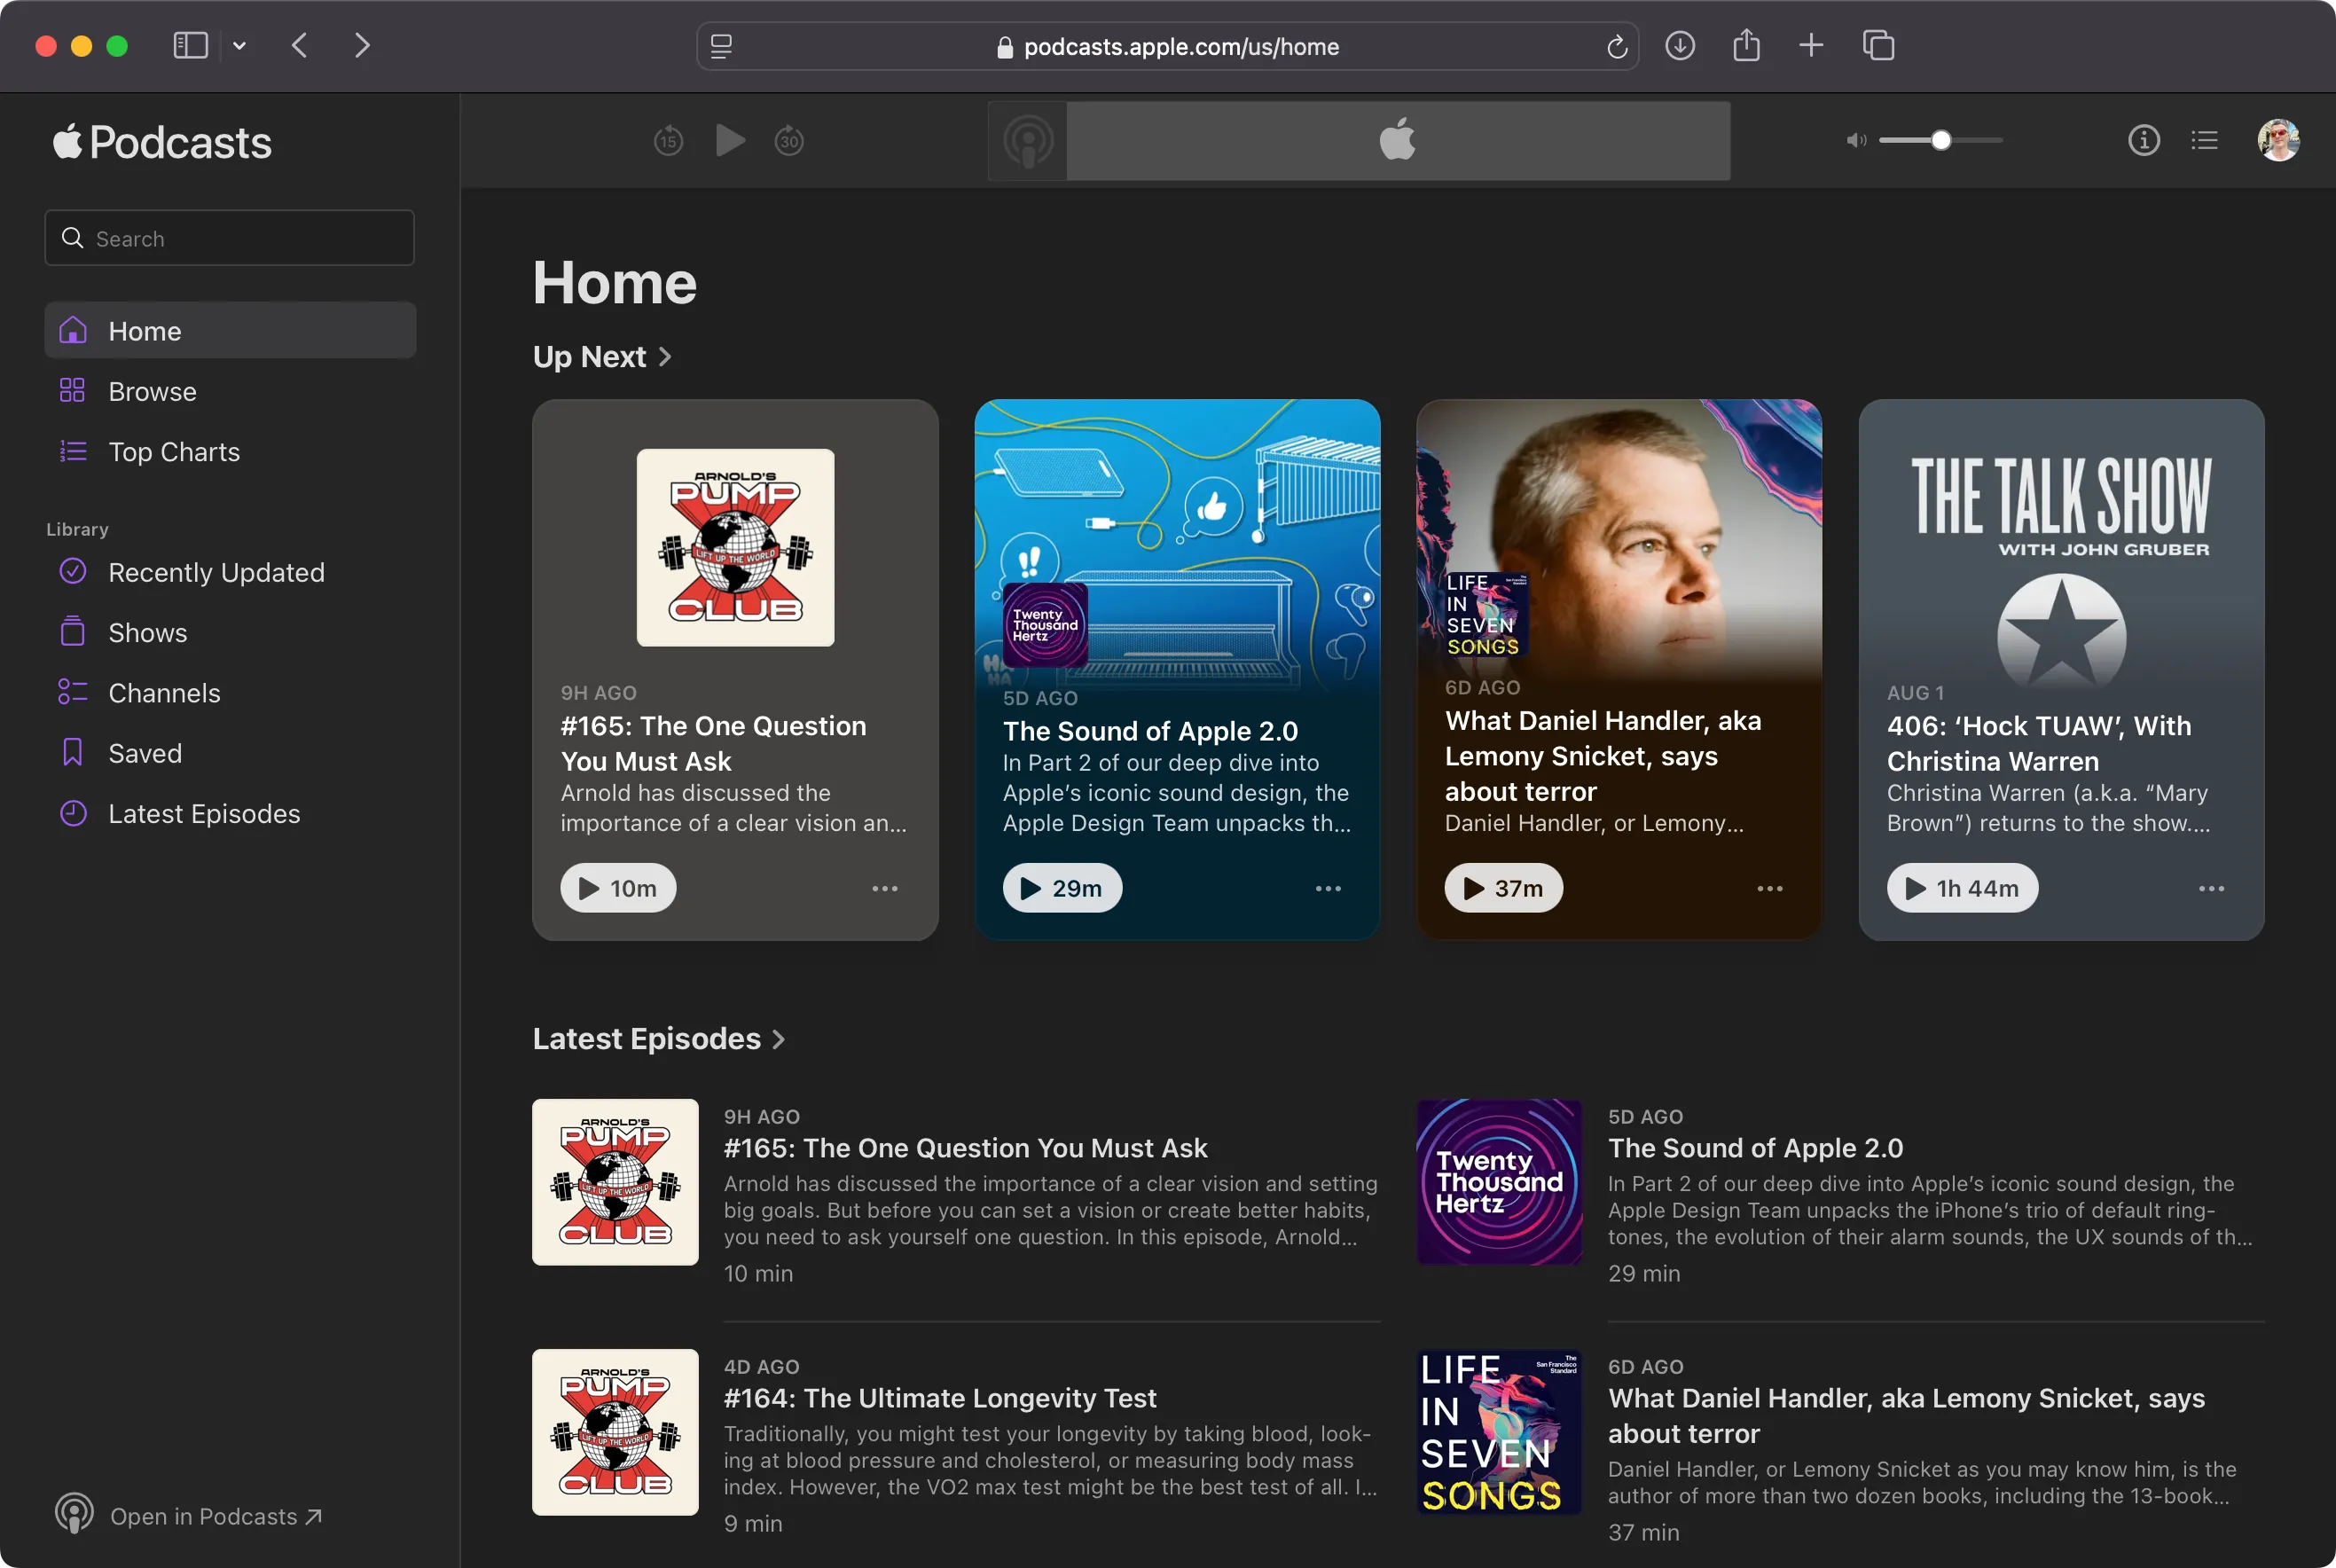
Task: Open Shows in the library
Action: coord(230,633)
